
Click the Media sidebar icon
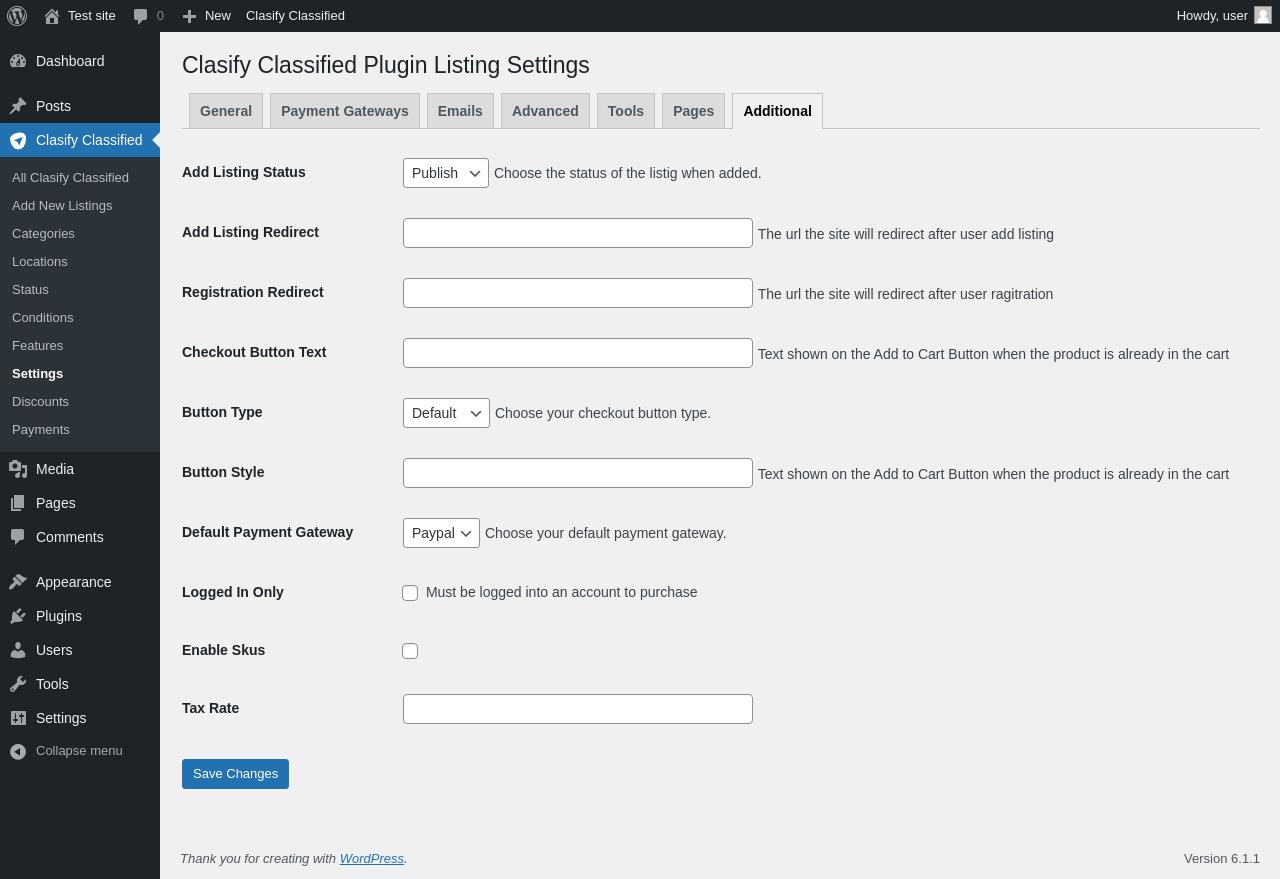point(18,469)
